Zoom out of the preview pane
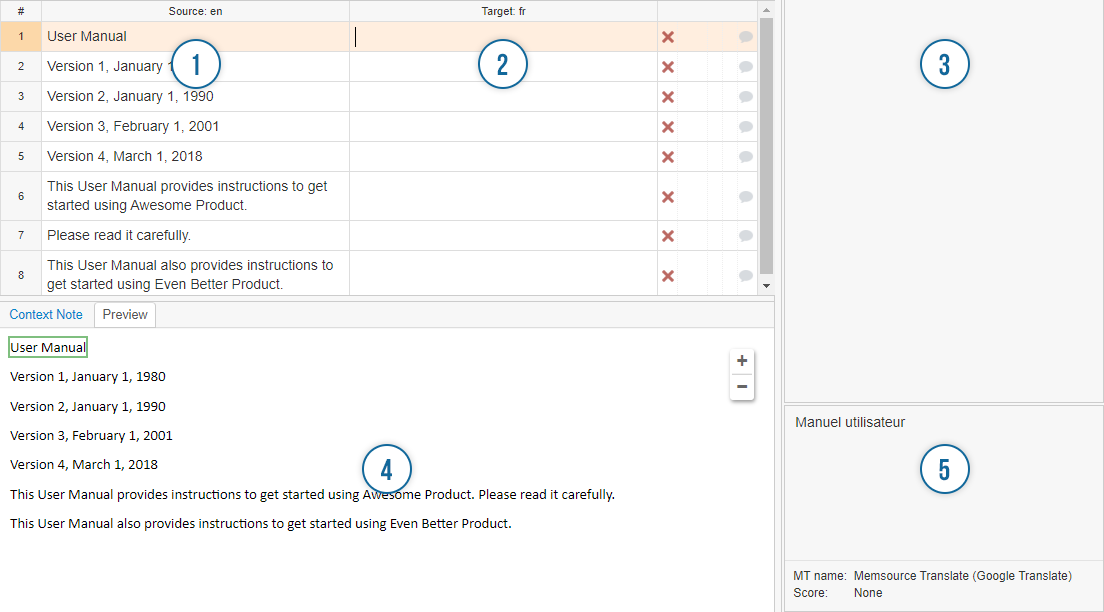The image size is (1104, 612). [x=741, y=386]
